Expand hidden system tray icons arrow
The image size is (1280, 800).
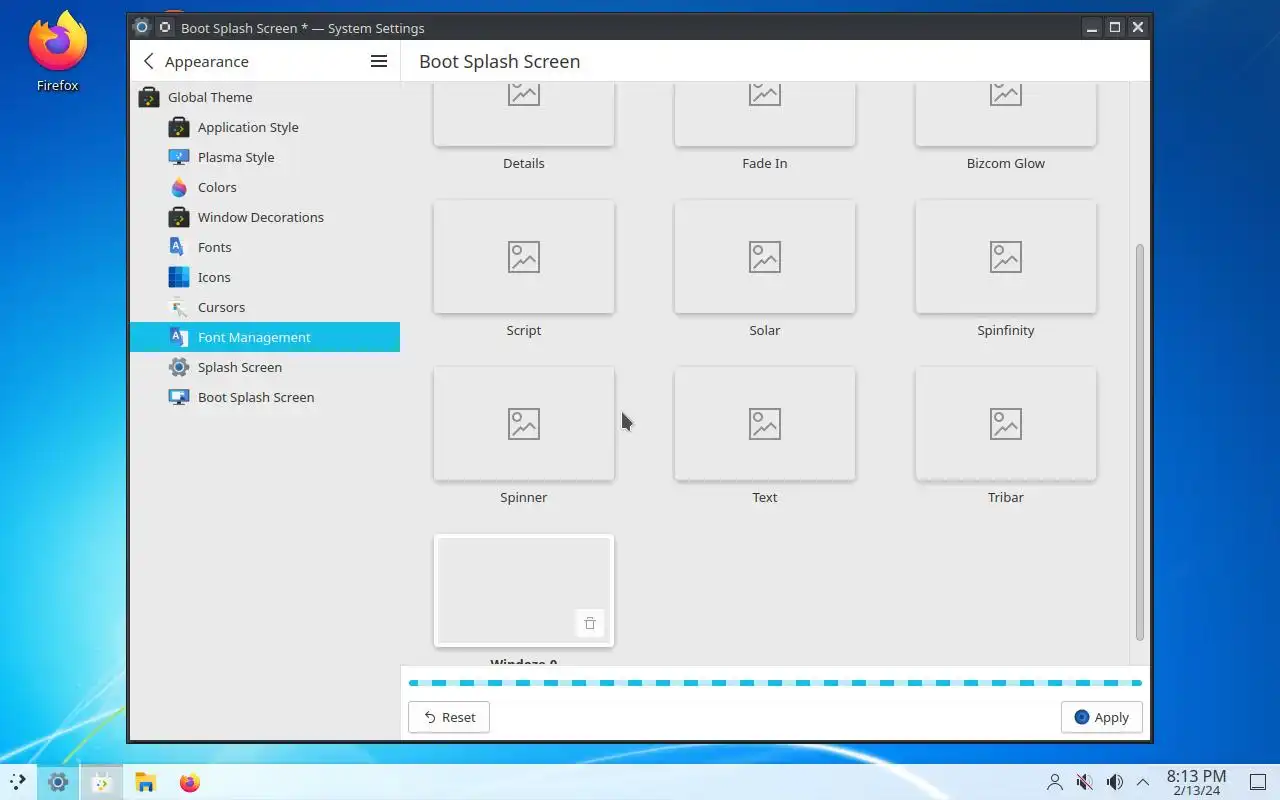click(1143, 782)
